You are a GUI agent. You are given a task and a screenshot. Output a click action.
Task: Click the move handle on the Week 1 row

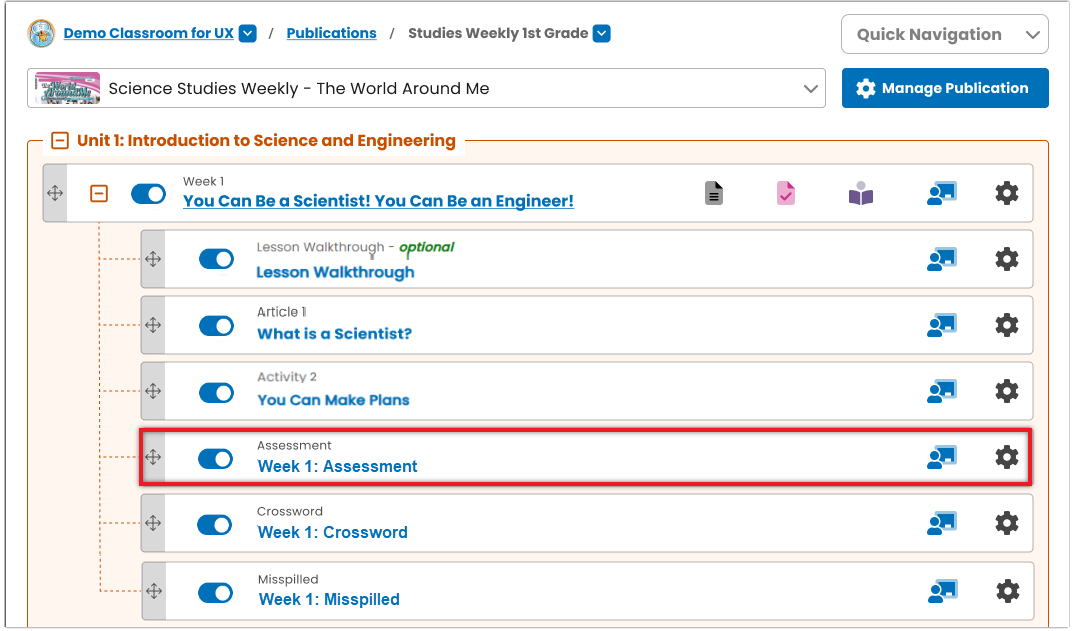pos(55,194)
